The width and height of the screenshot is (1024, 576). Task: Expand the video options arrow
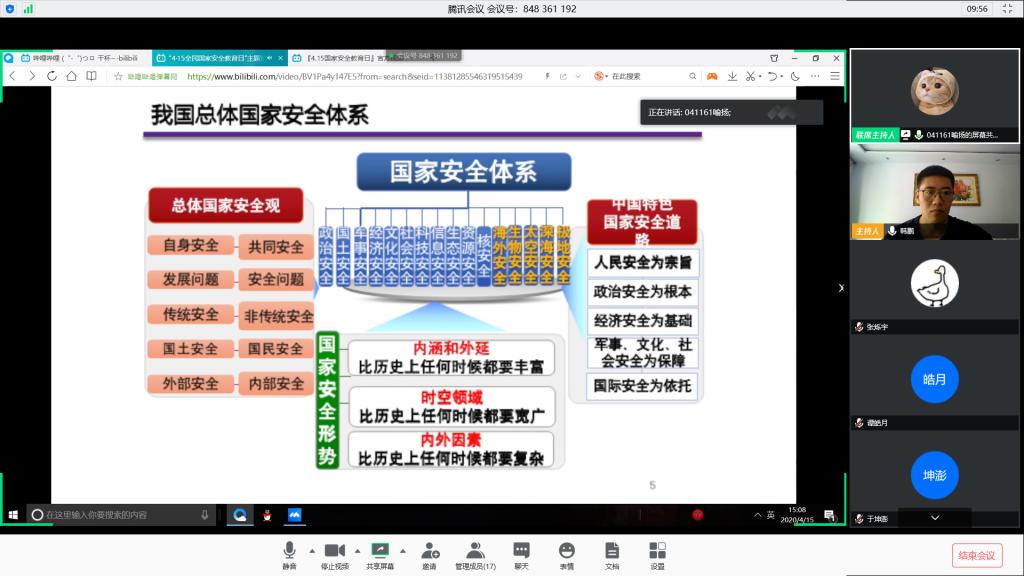357,551
